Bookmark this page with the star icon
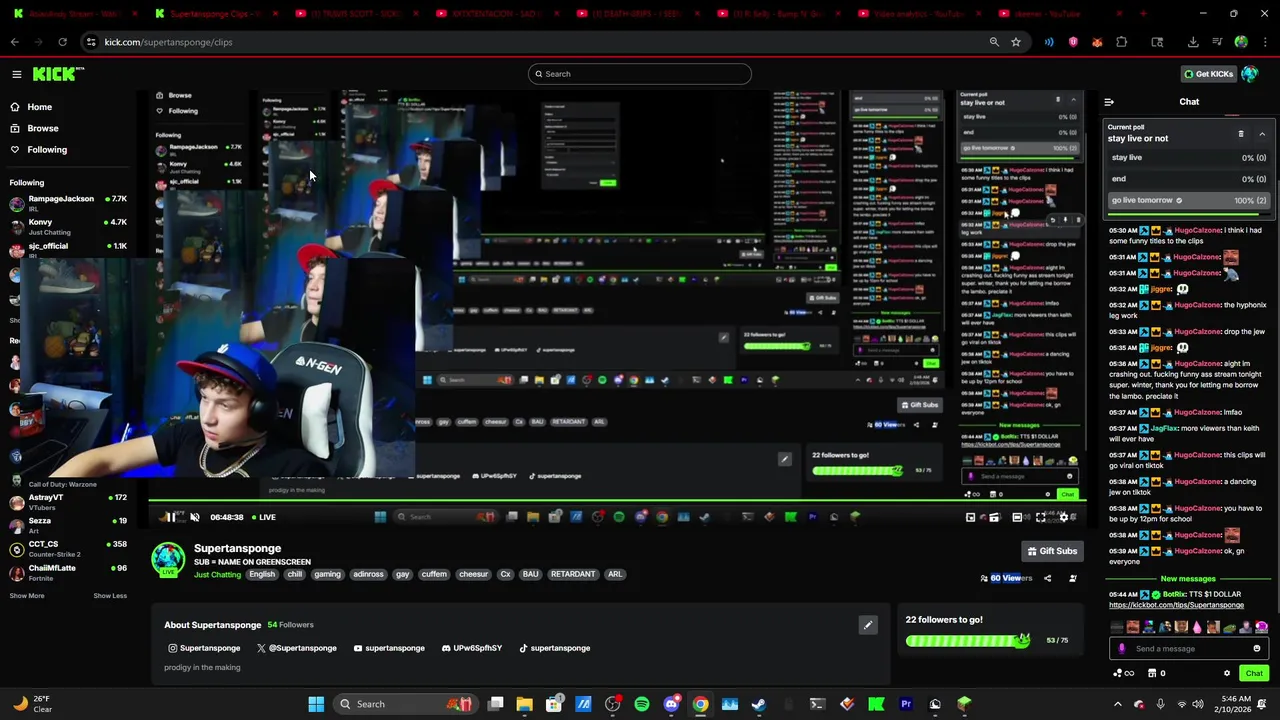Screen dimensions: 1280x720 [x=1016, y=42]
